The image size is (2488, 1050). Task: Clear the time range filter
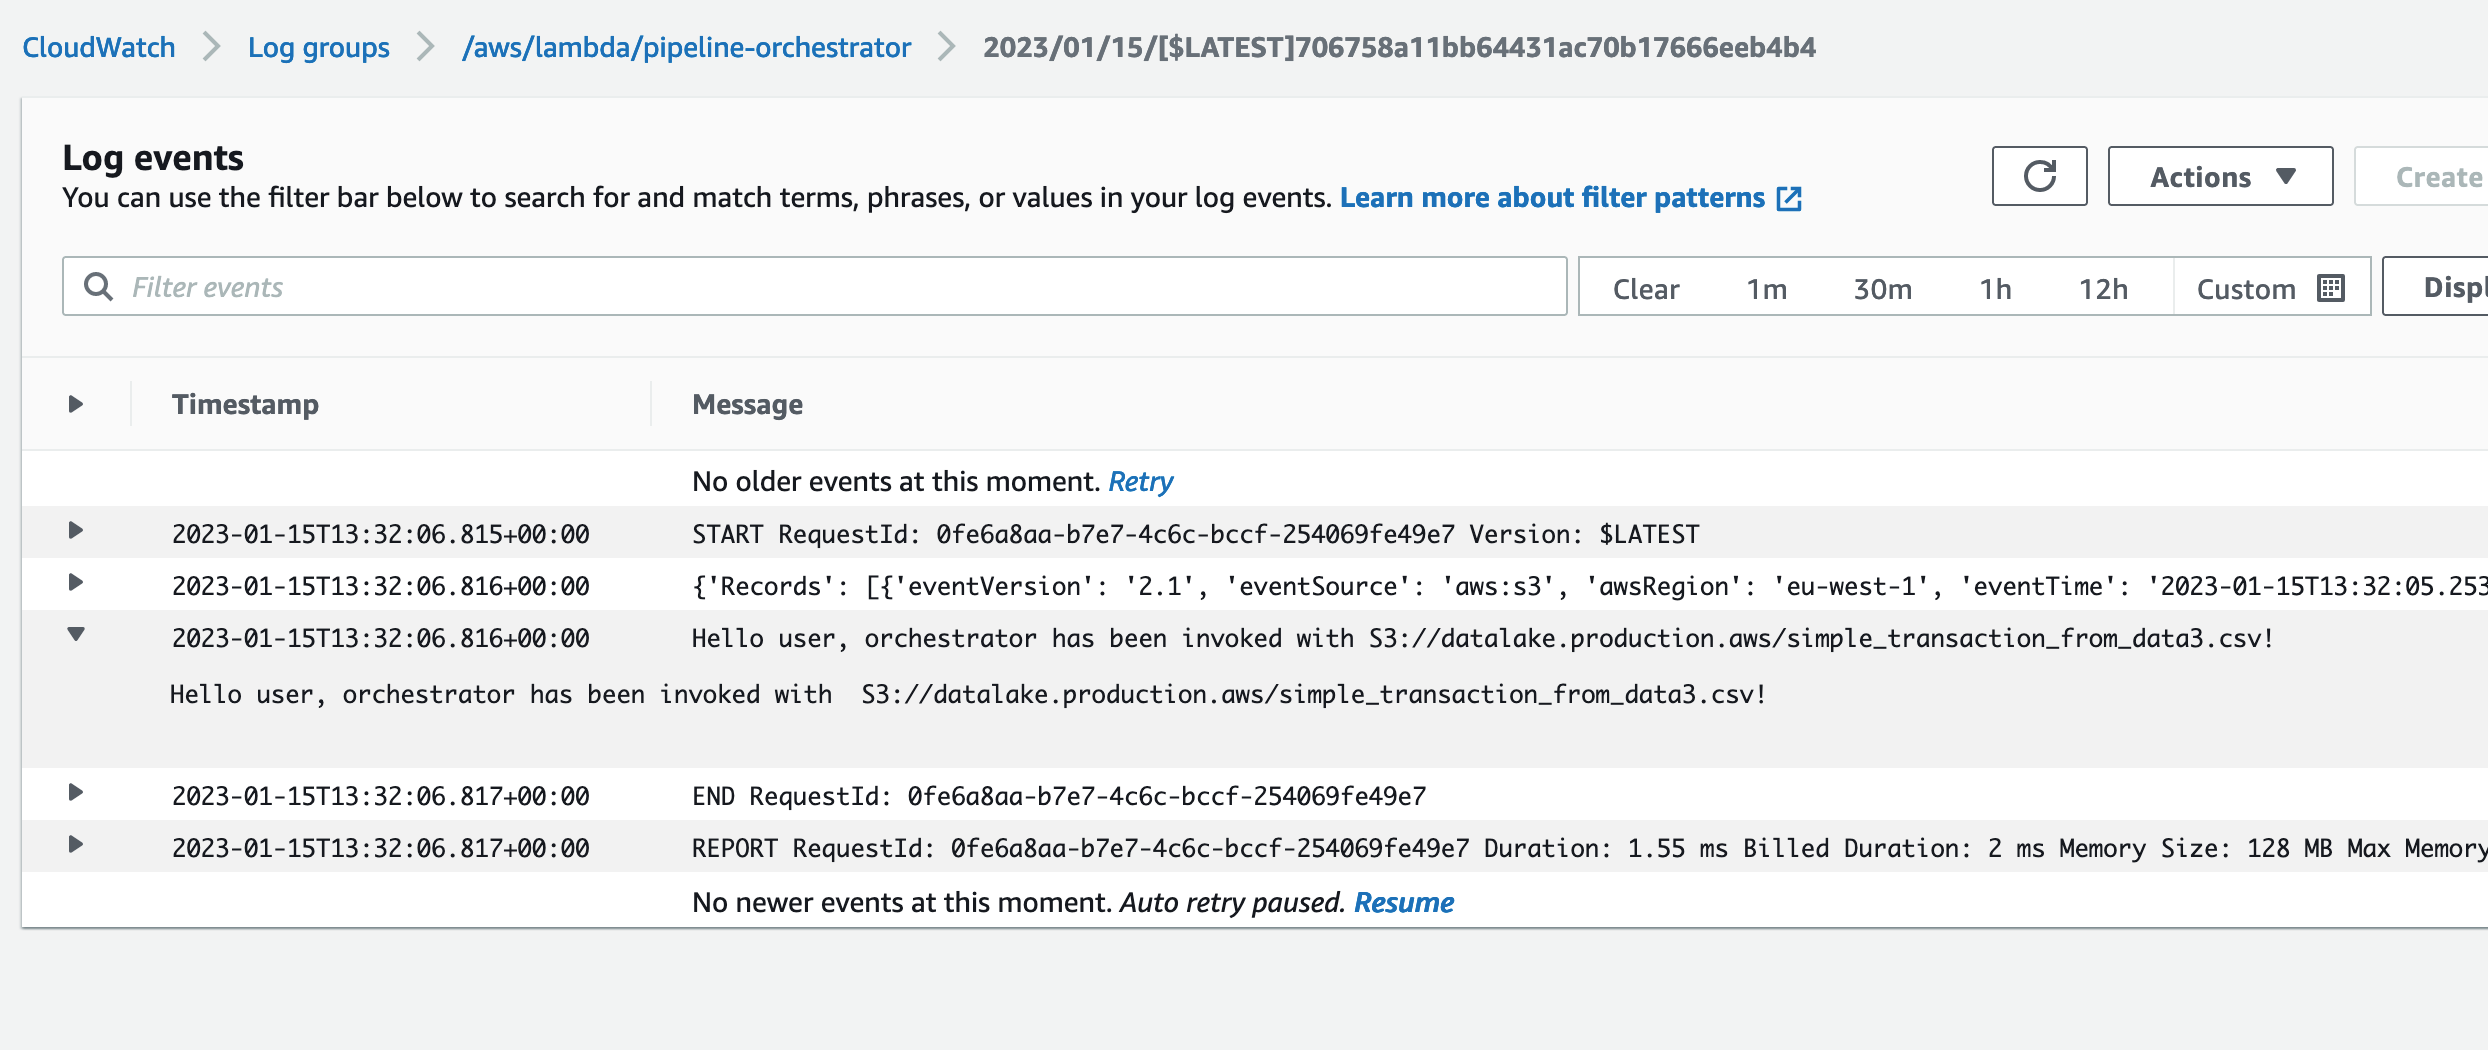(x=1645, y=289)
